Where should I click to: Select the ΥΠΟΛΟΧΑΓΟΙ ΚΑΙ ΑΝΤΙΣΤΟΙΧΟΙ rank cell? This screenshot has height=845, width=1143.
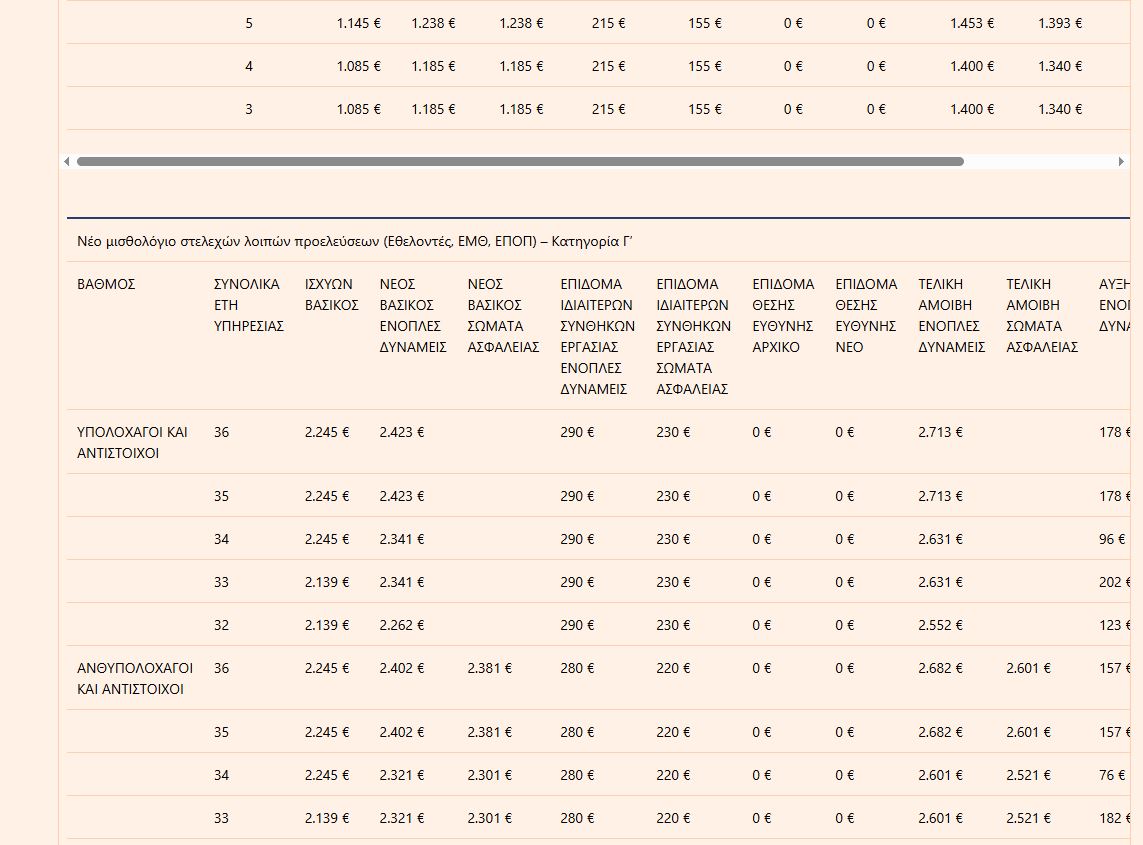click(132, 442)
